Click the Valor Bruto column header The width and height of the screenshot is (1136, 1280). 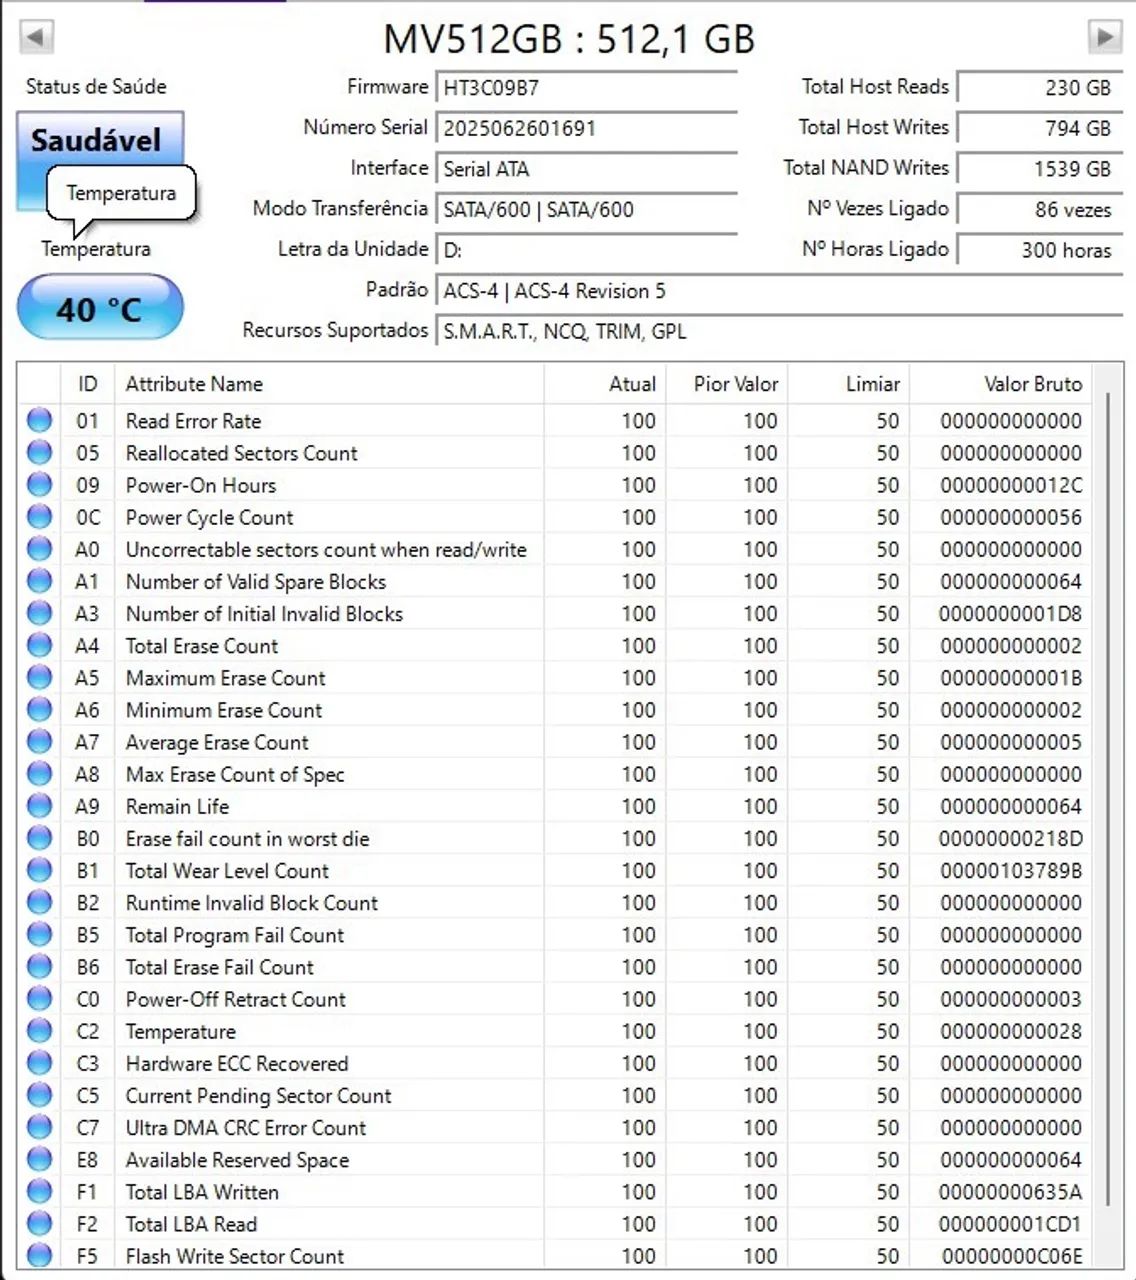click(x=1000, y=384)
